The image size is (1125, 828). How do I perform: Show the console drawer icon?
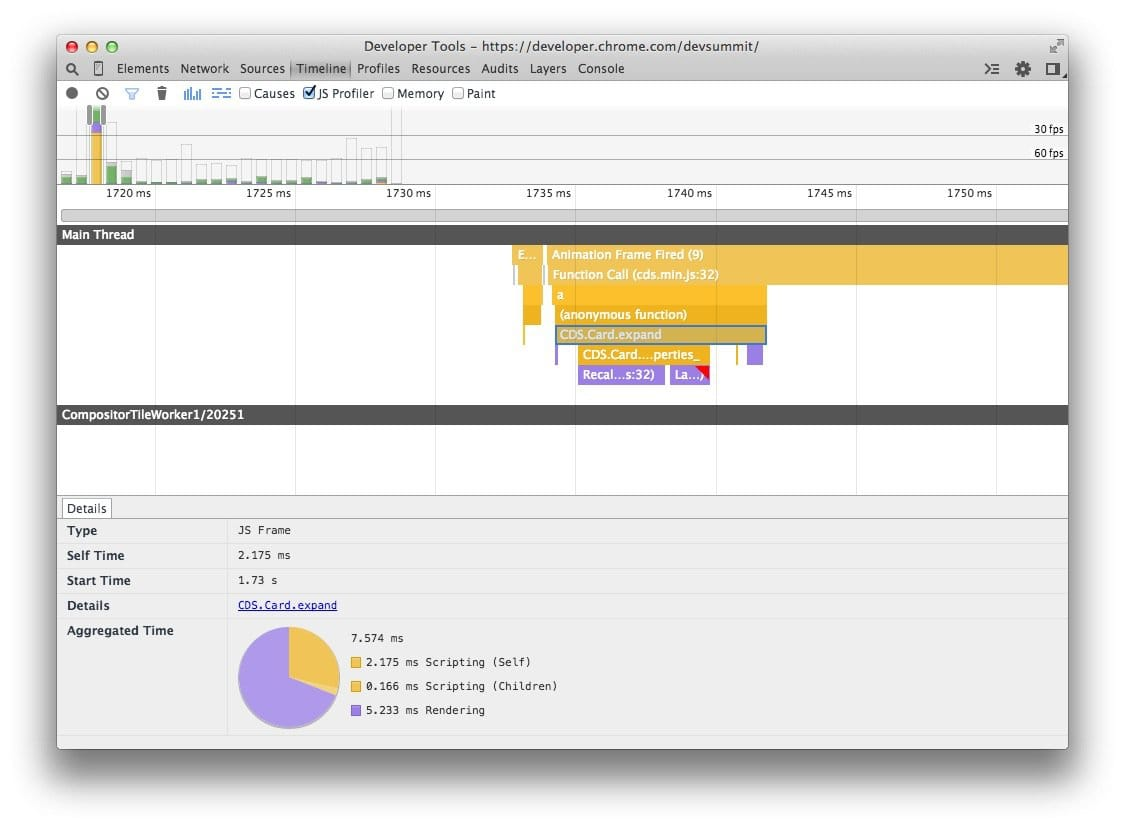point(992,69)
